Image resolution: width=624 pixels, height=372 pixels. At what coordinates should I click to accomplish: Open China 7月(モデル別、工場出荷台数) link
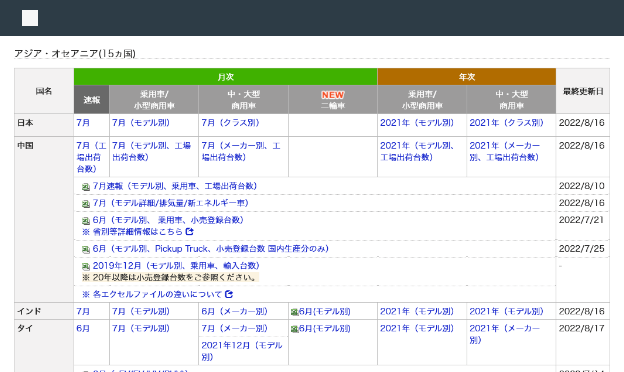[151, 151]
